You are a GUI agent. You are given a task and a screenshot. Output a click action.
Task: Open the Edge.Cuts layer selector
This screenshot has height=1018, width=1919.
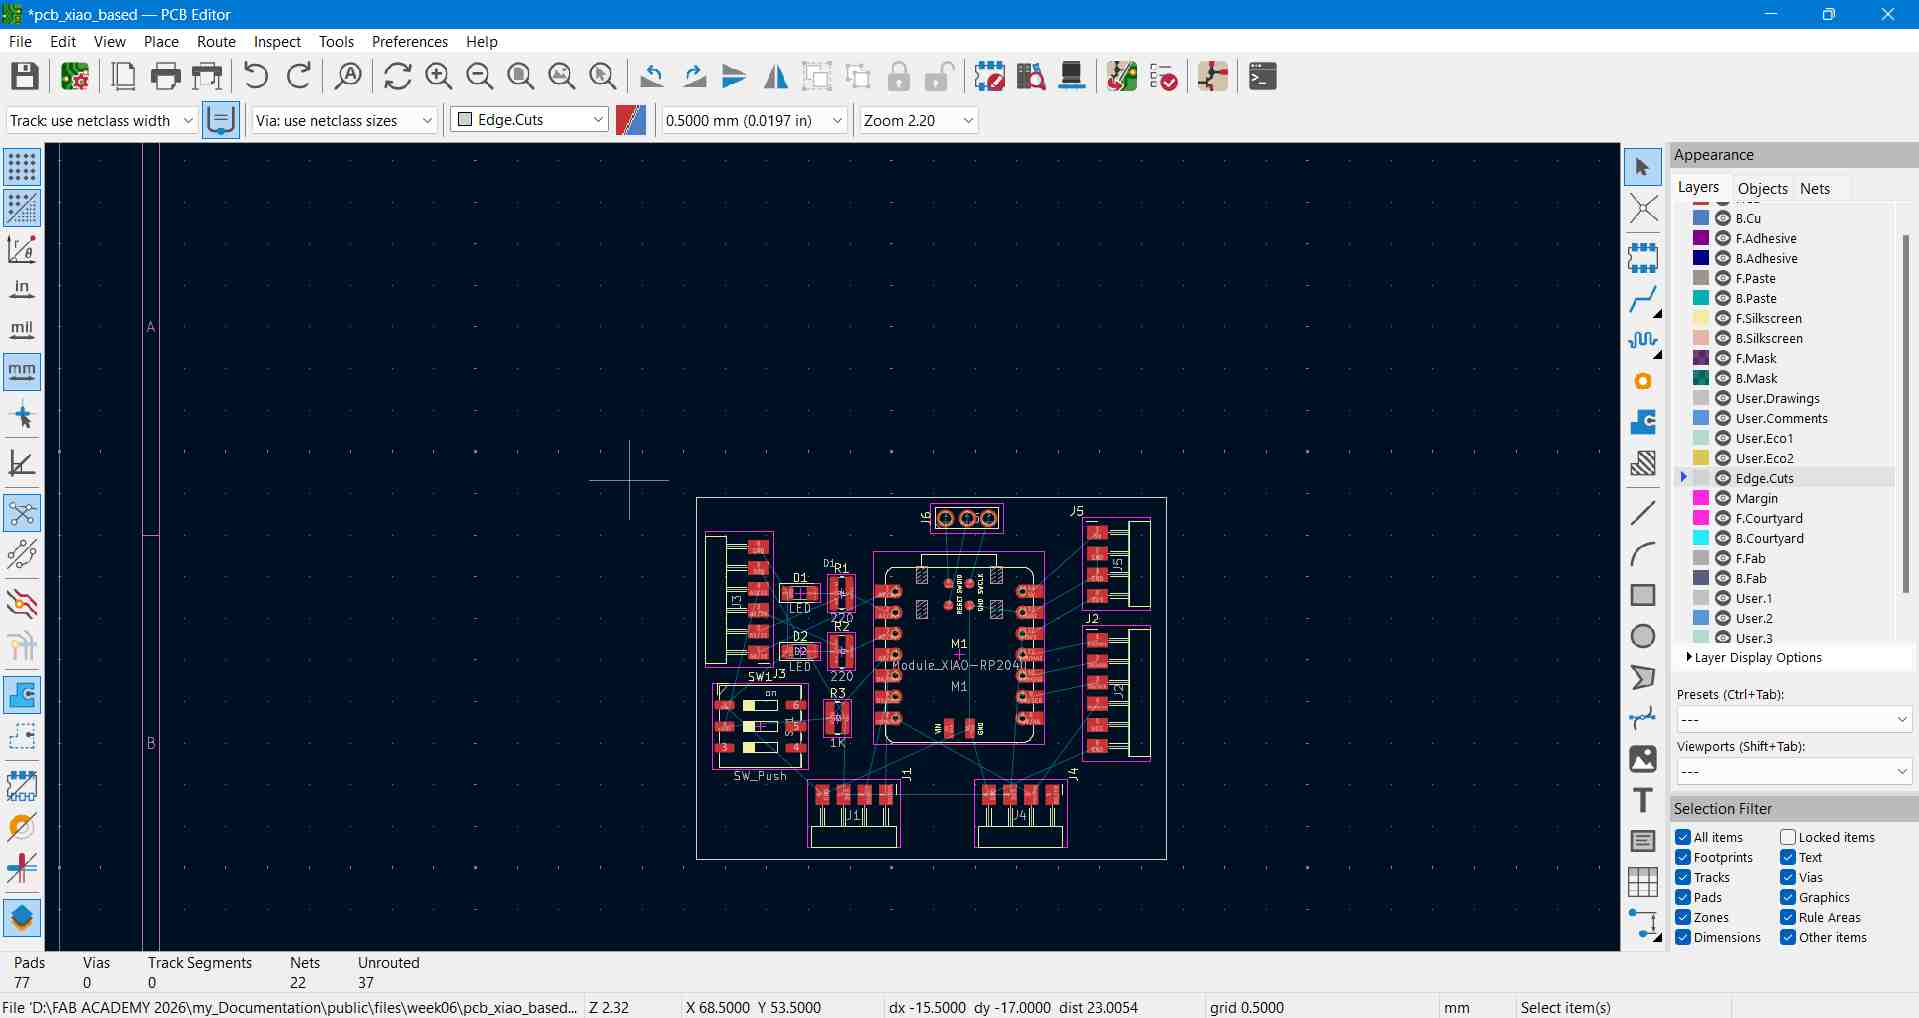click(x=530, y=120)
